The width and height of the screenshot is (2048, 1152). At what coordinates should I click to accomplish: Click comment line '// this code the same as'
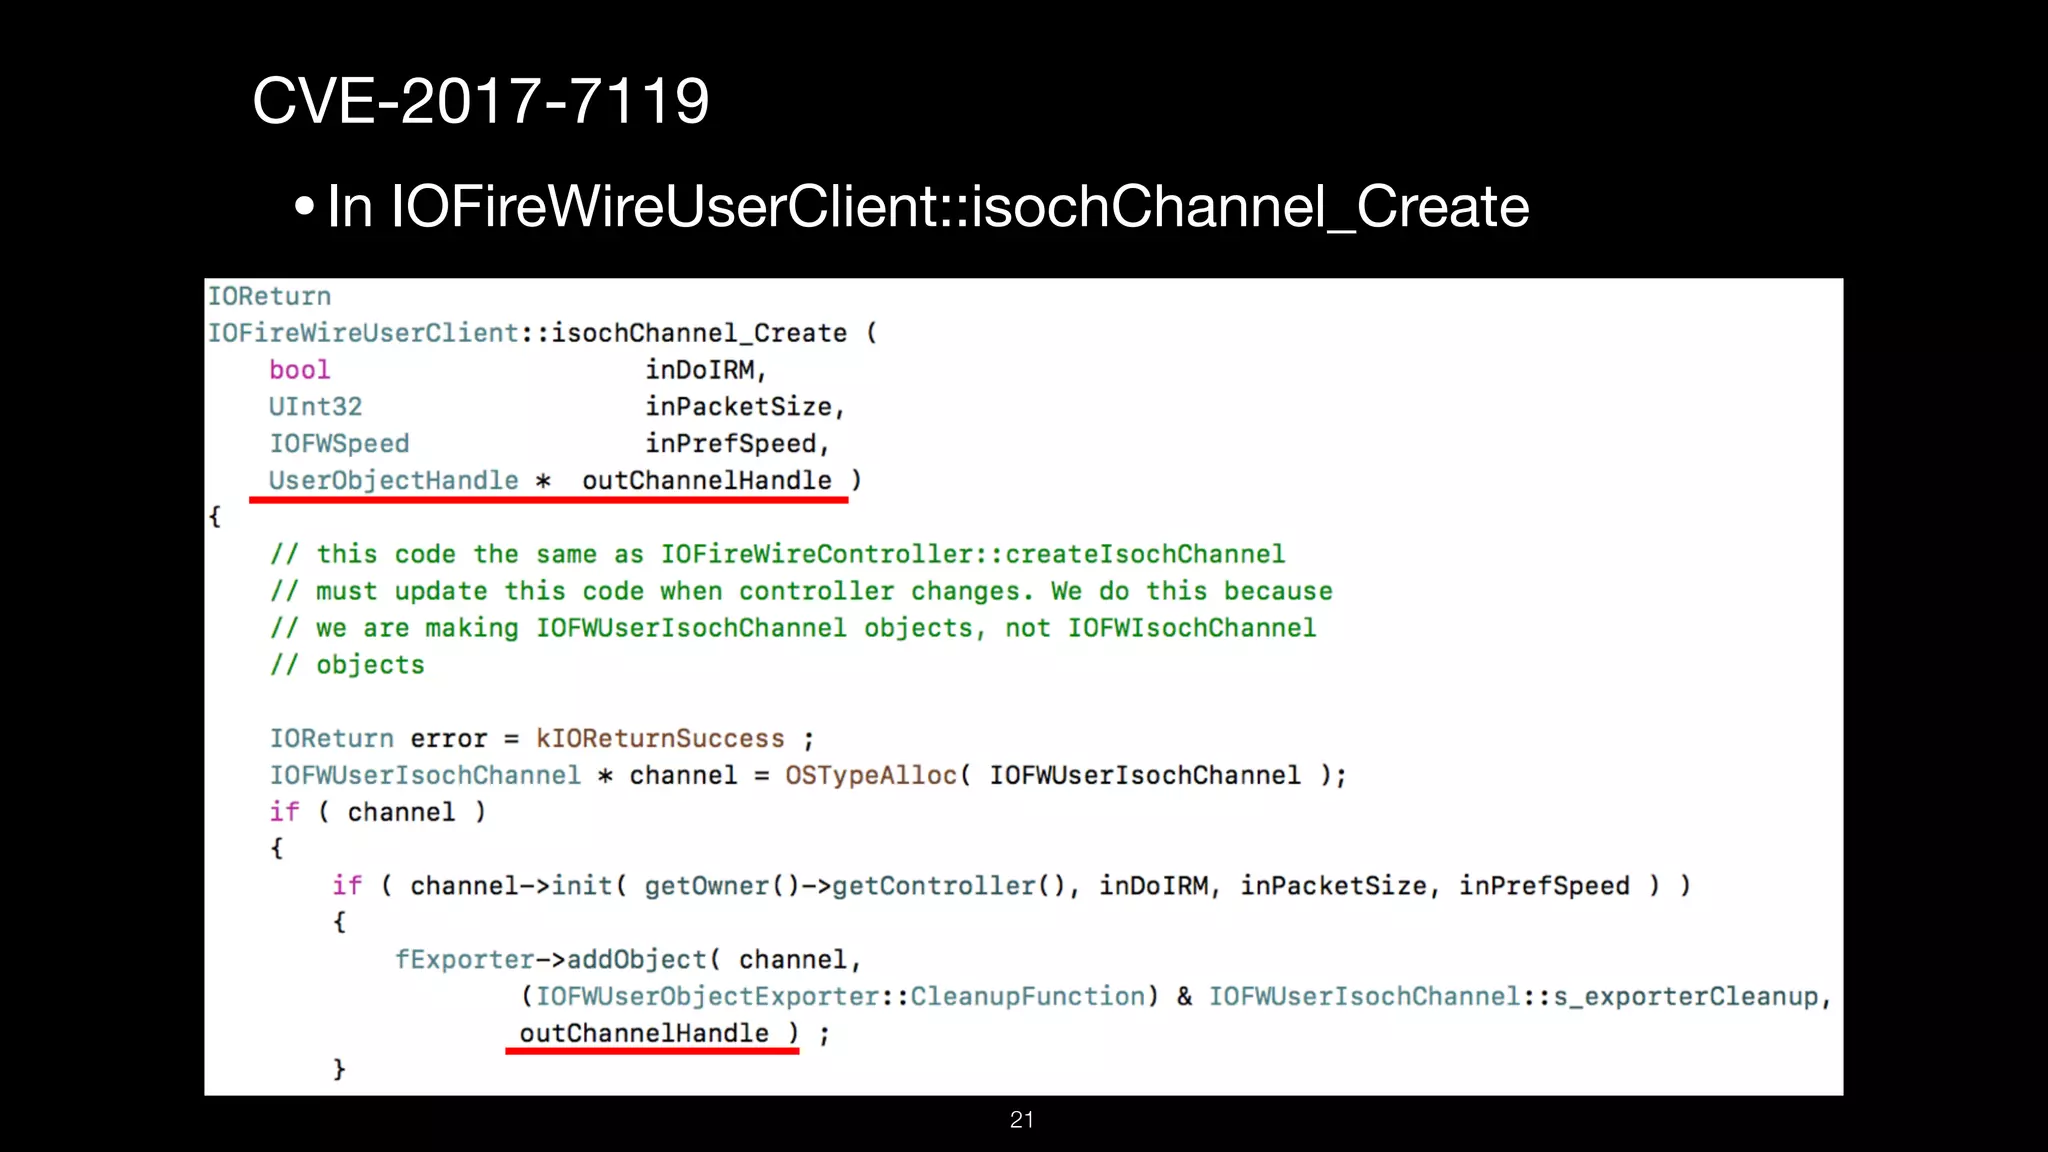coord(777,554)
